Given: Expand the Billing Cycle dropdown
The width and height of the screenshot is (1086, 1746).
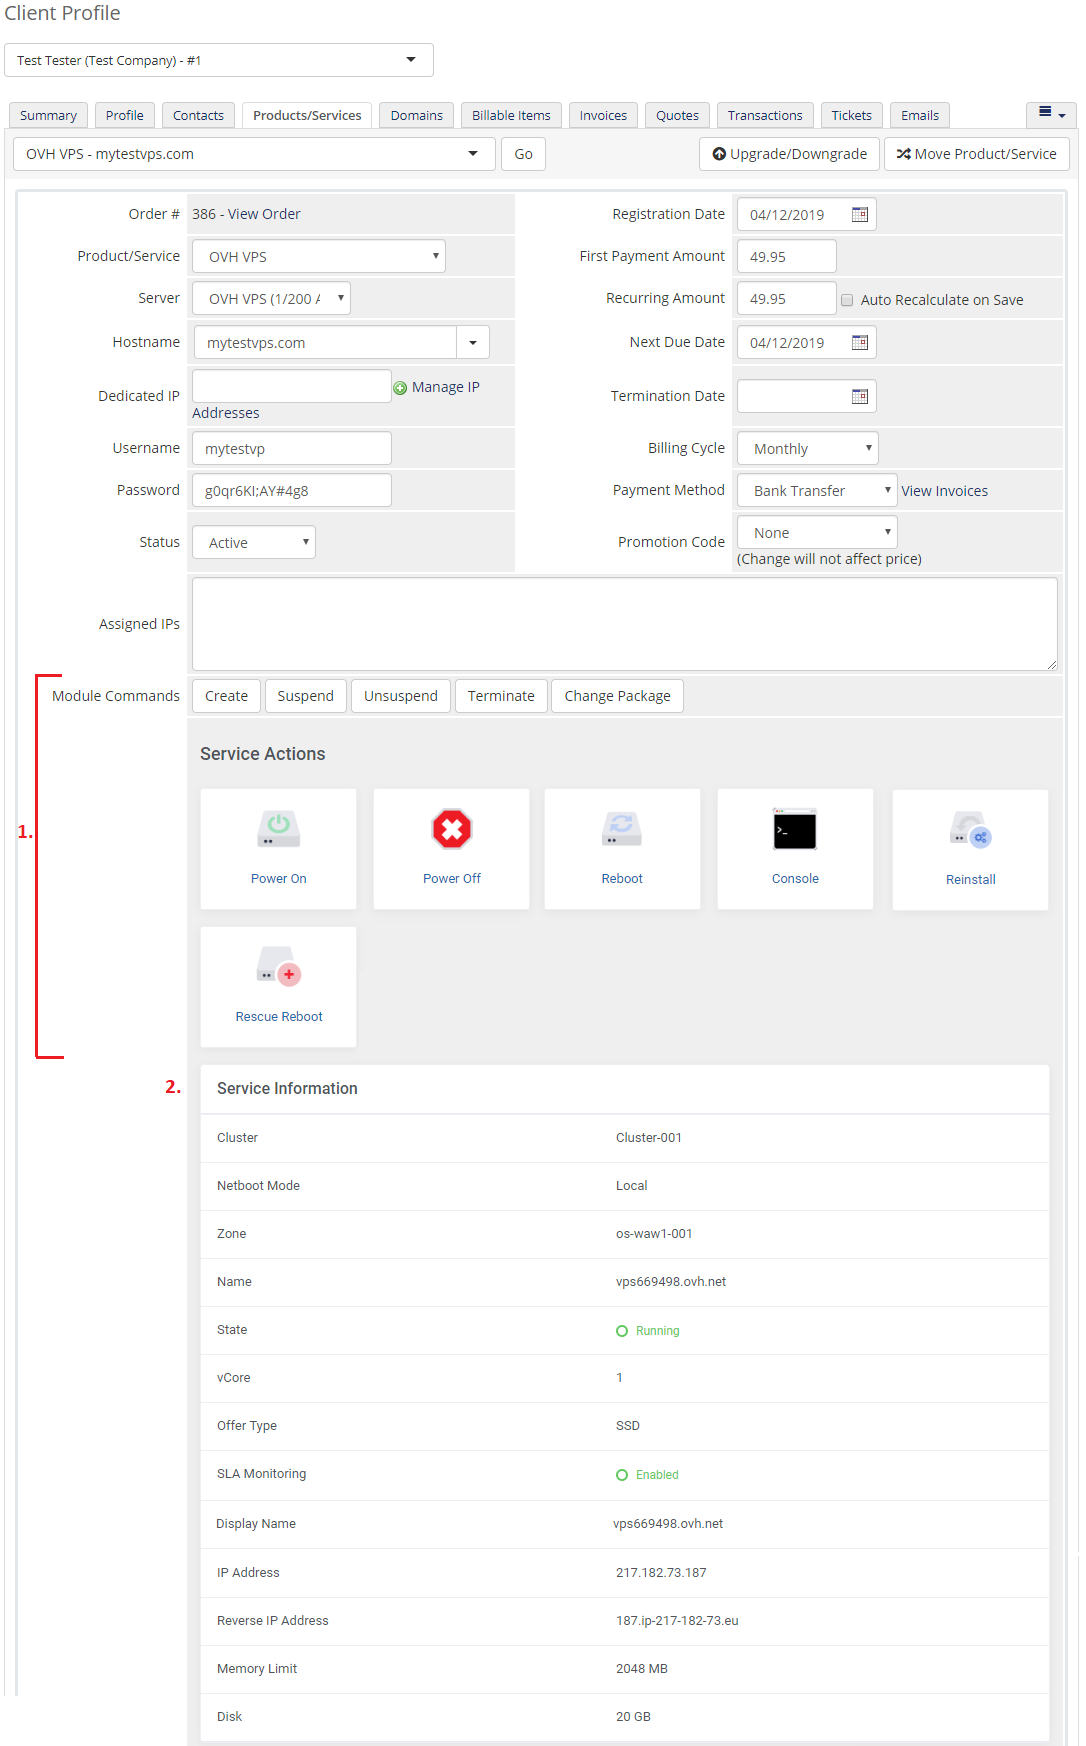Looking at the screenshot, I should 808,448.
